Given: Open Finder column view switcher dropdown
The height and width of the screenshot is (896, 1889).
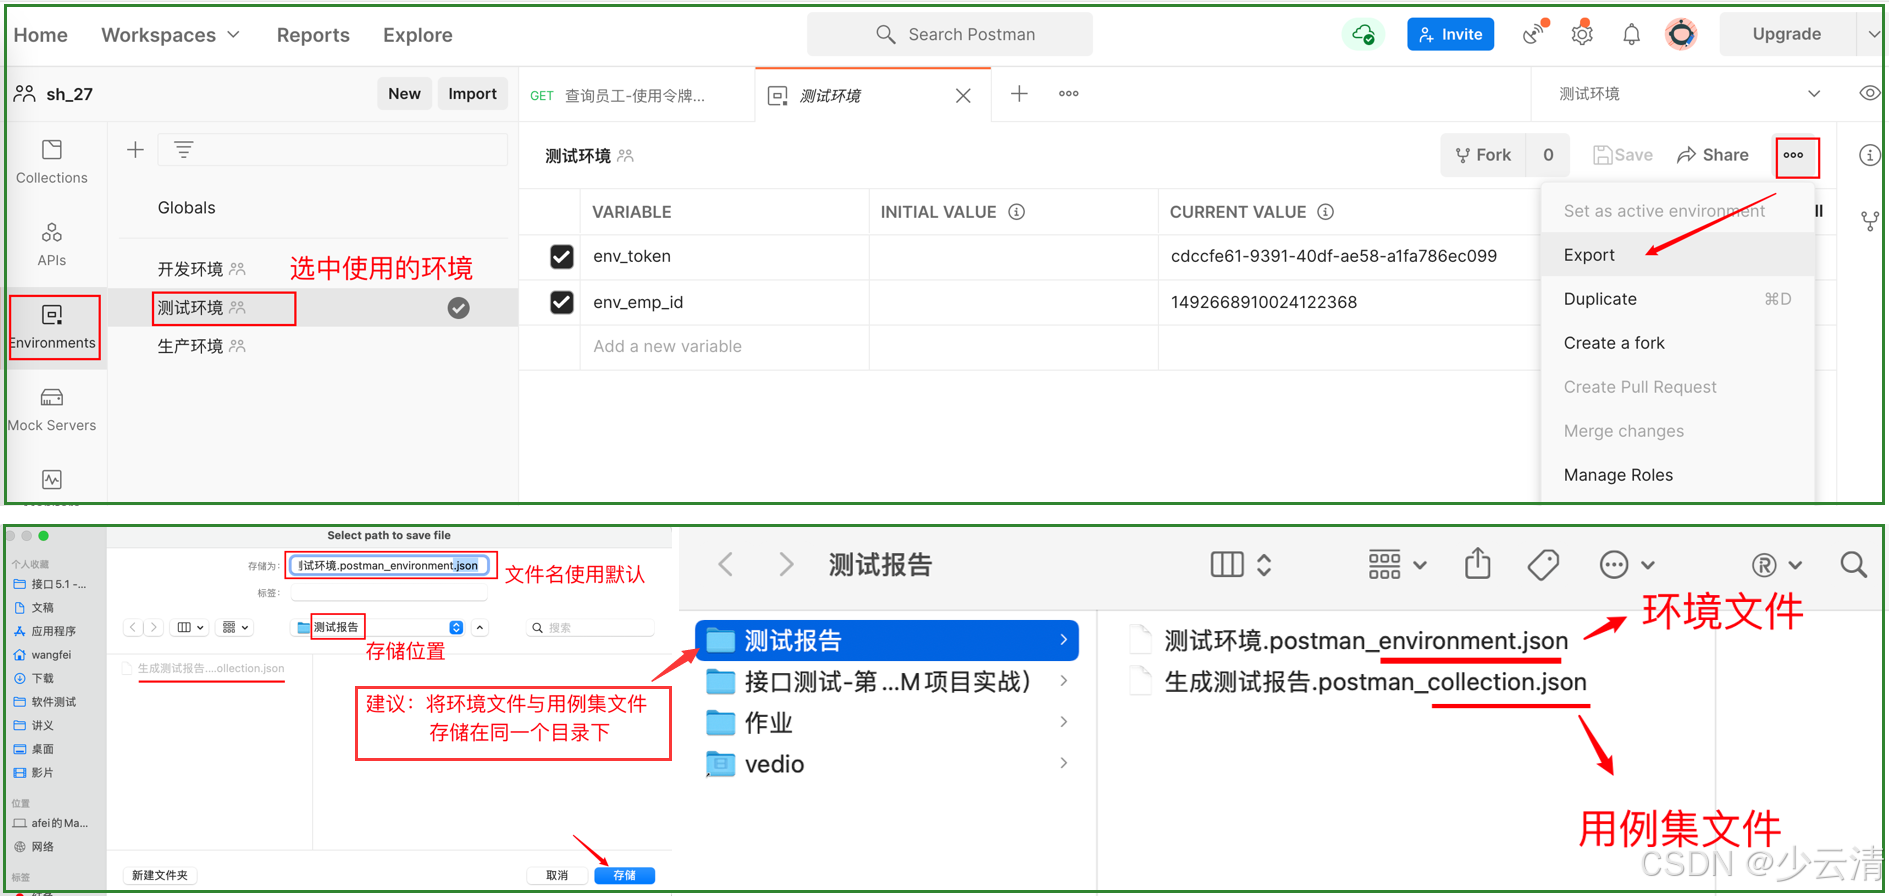Looking at the screenshot, I should point(1240,565).
